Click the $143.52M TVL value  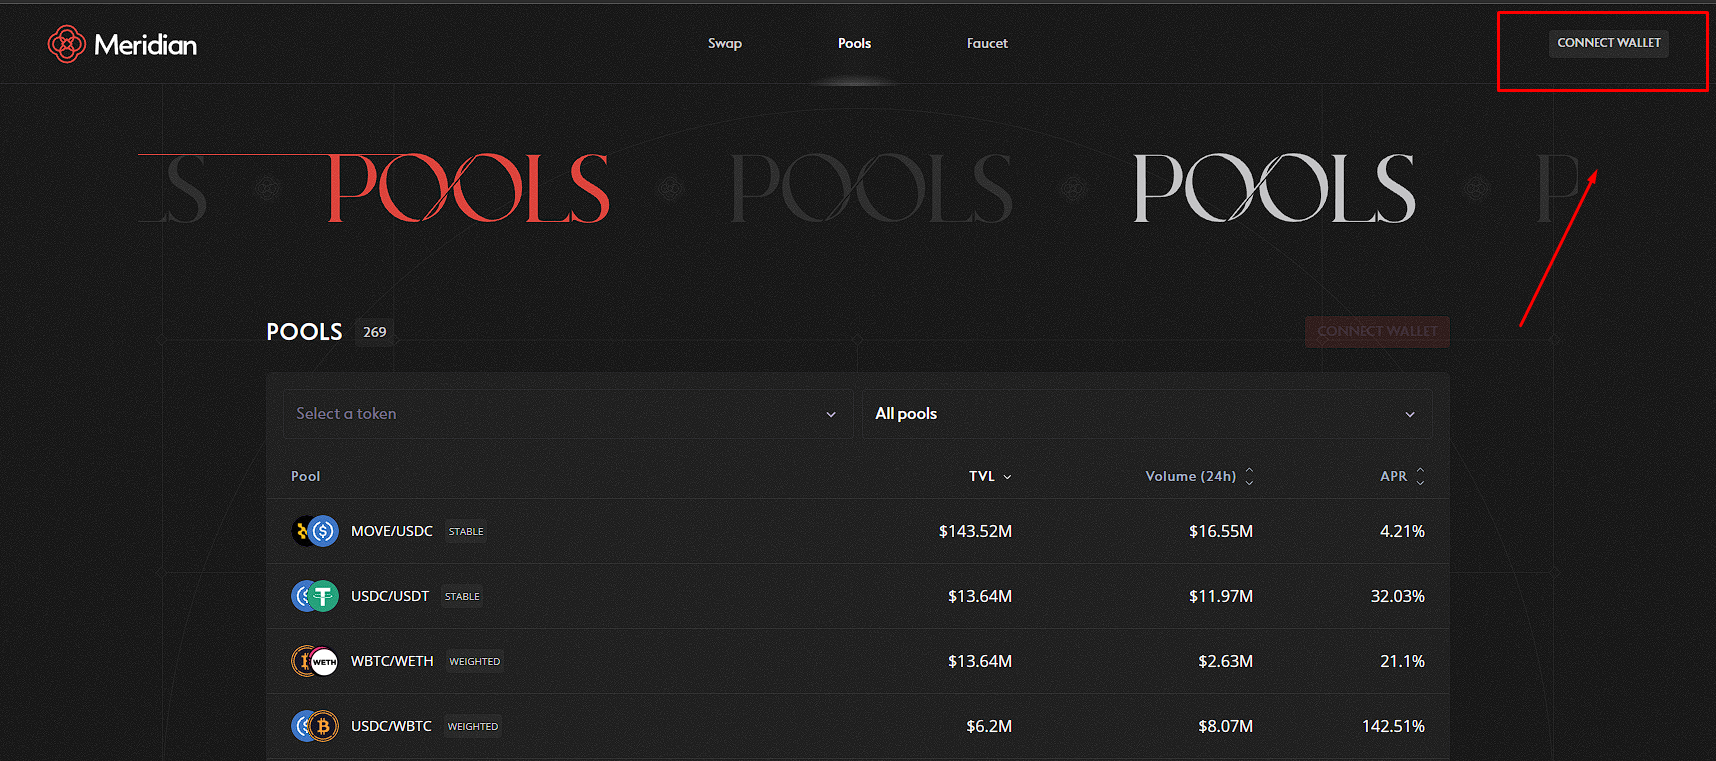975,531
